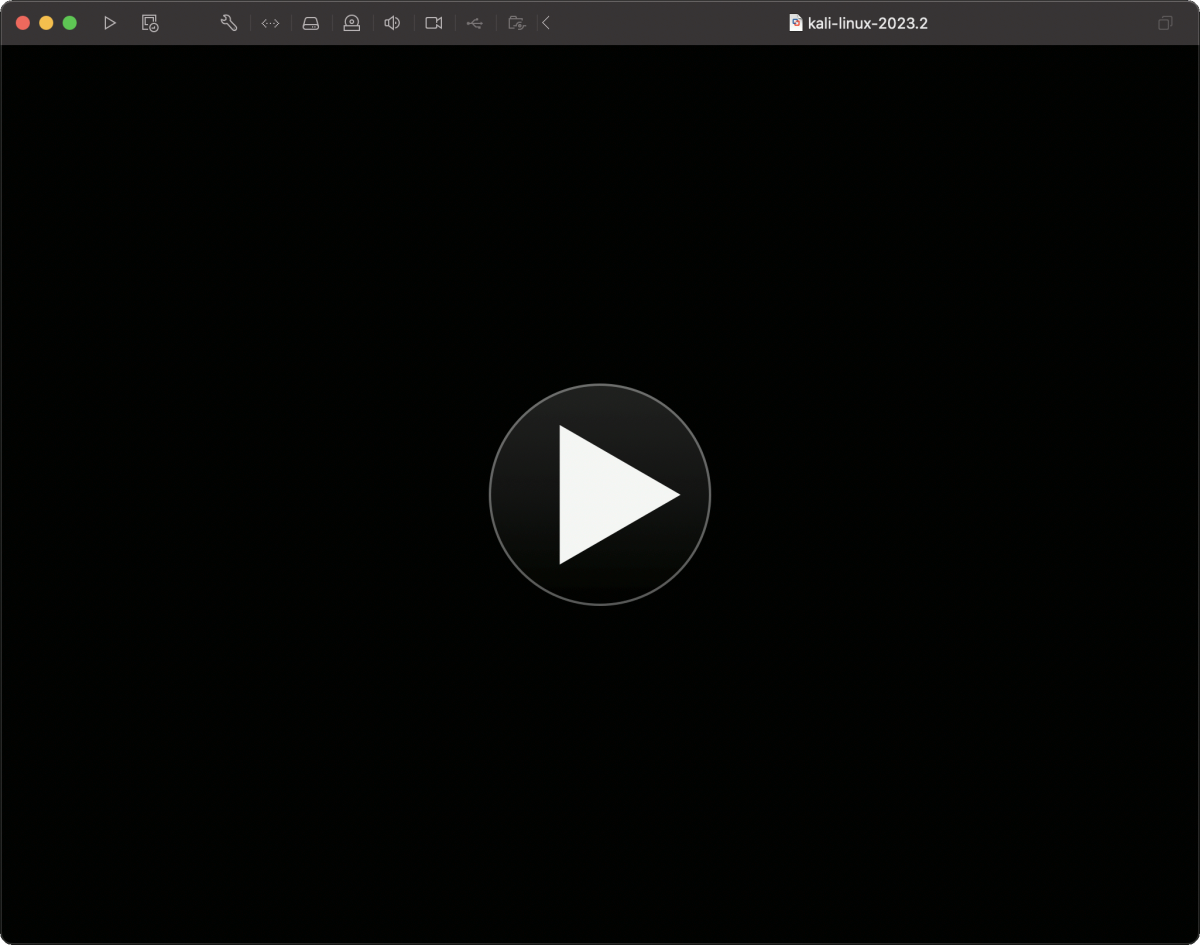
Task: Click the shared folders icon
Action: click(x=516, y=23)
